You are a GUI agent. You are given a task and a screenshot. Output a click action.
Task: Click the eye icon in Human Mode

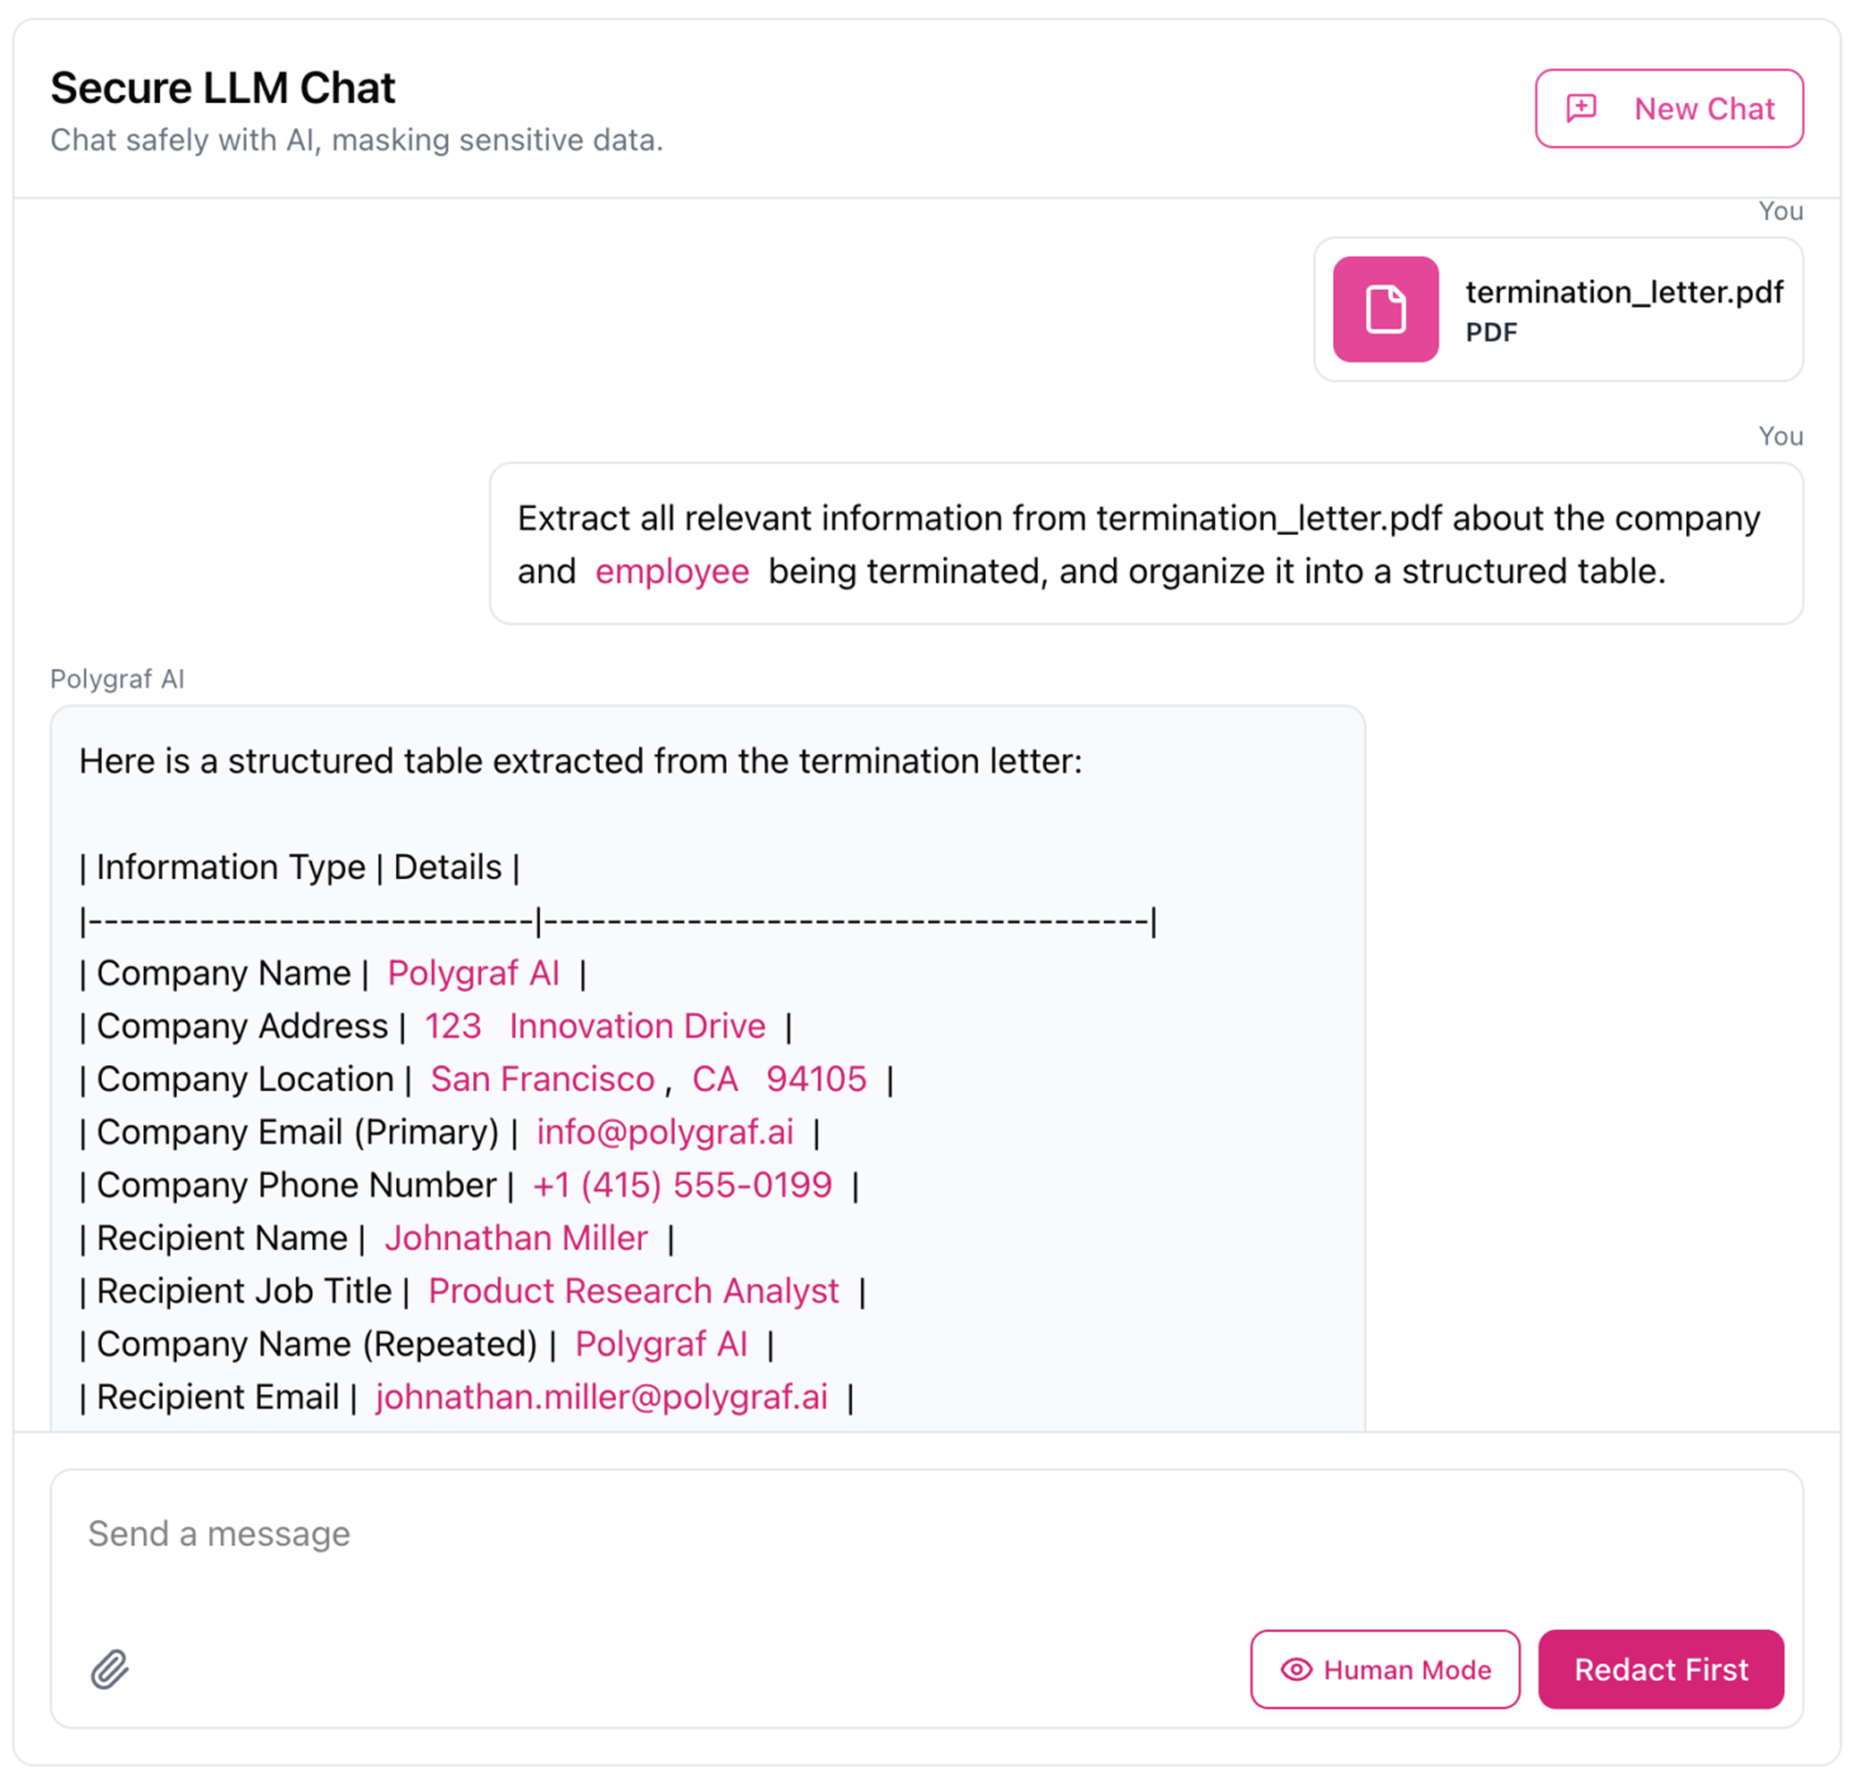point(1296,1669)
